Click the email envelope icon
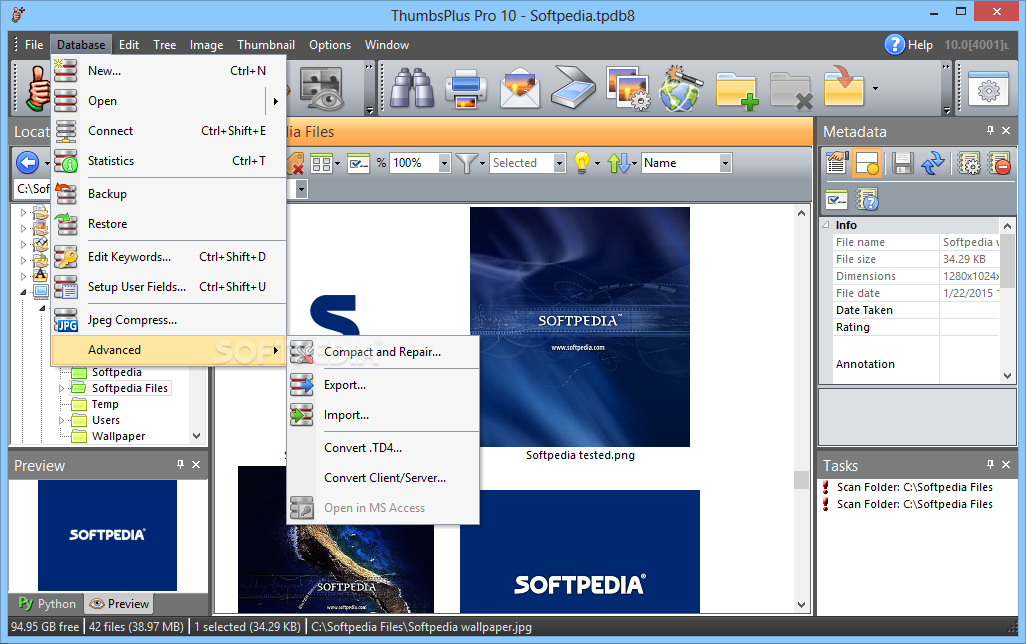 [x=520, y=88]
